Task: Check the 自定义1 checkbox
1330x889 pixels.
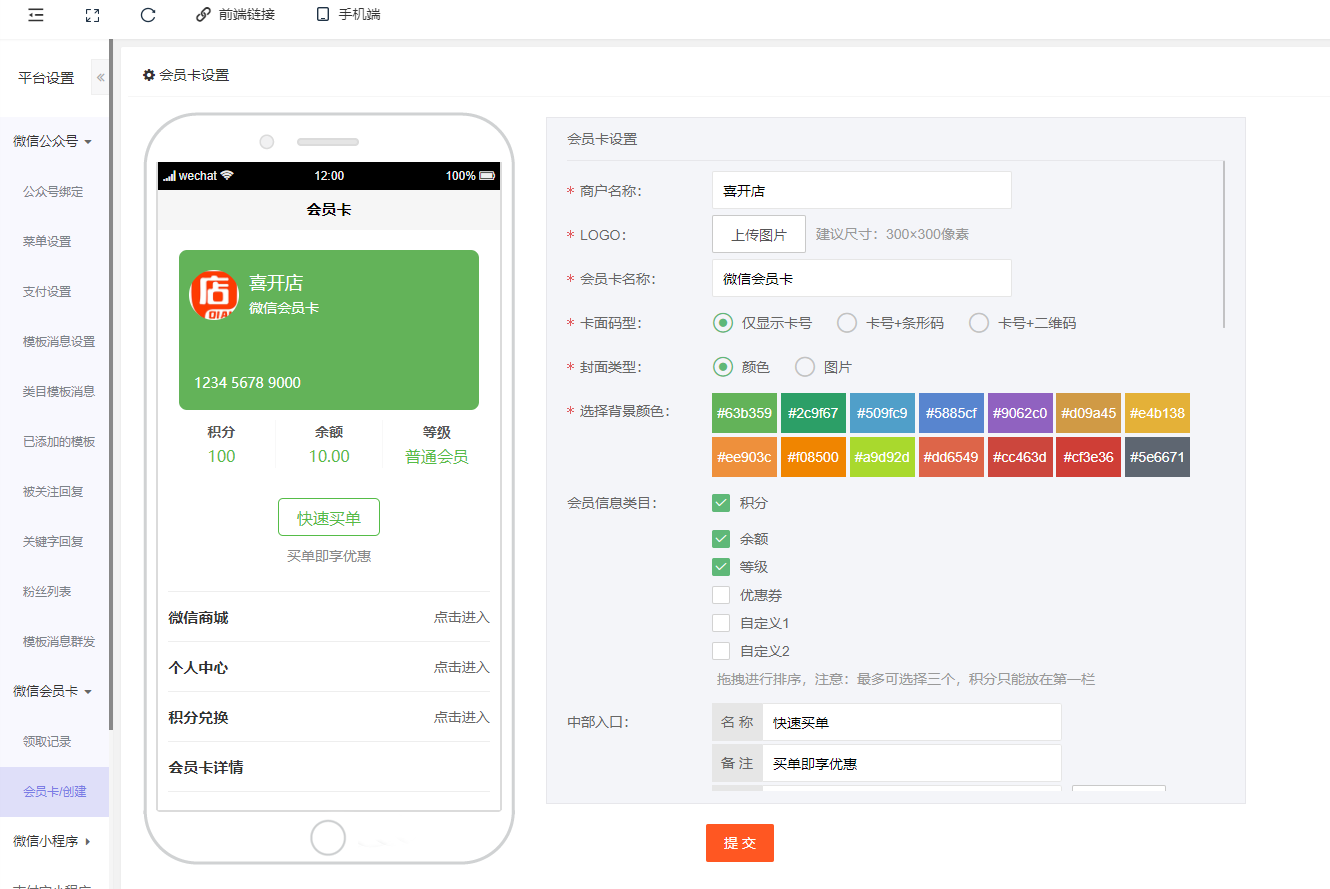Action: [721, 623]
